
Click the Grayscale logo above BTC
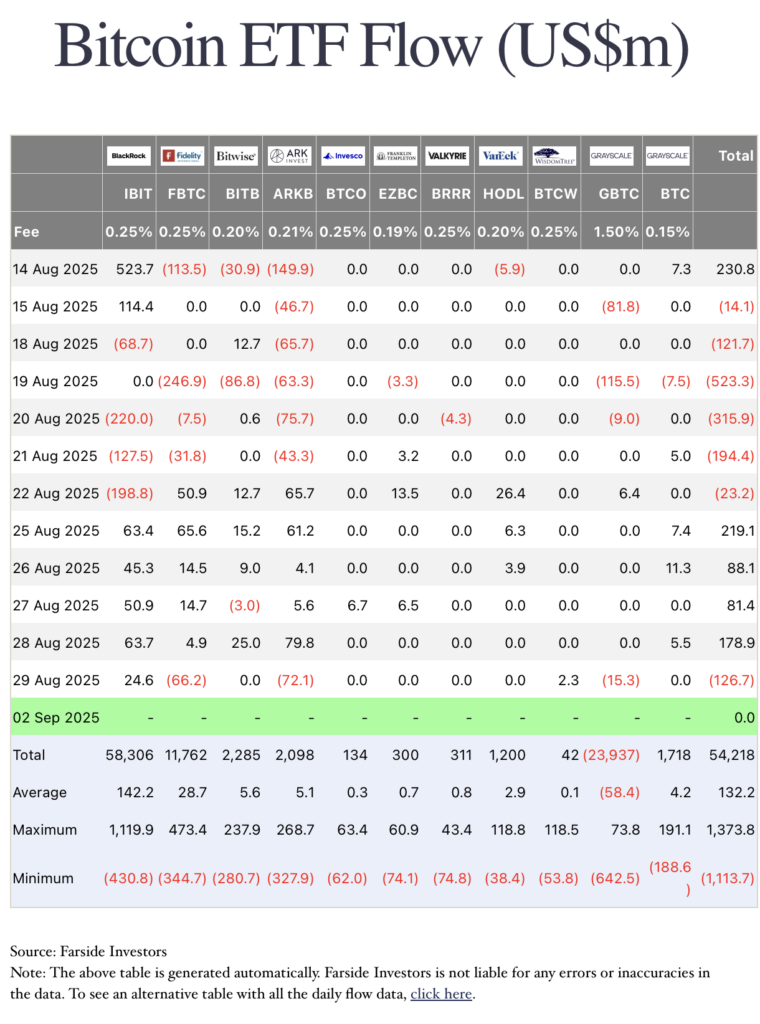[667, 155]
